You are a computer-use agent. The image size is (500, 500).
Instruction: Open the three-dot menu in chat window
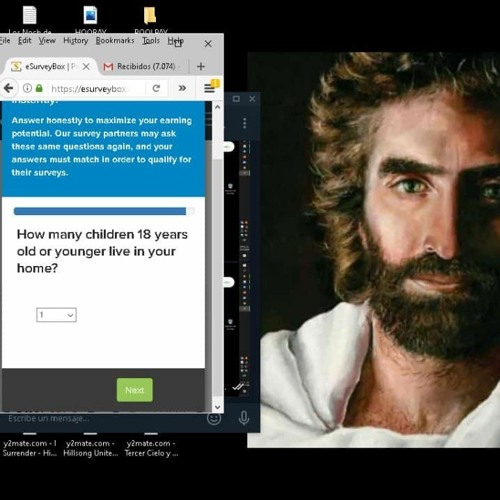245,123
